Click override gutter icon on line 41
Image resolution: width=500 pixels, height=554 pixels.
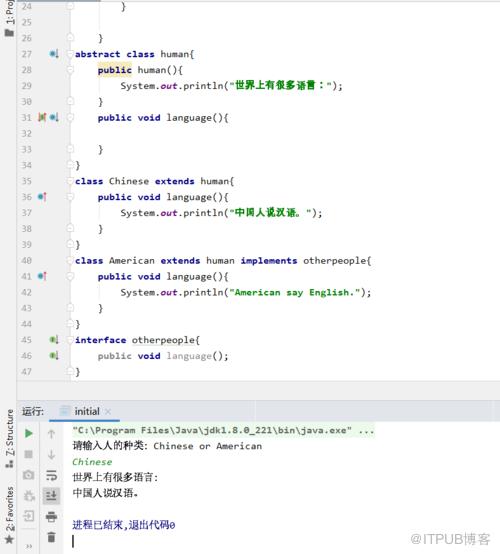(x=42, y=276)
